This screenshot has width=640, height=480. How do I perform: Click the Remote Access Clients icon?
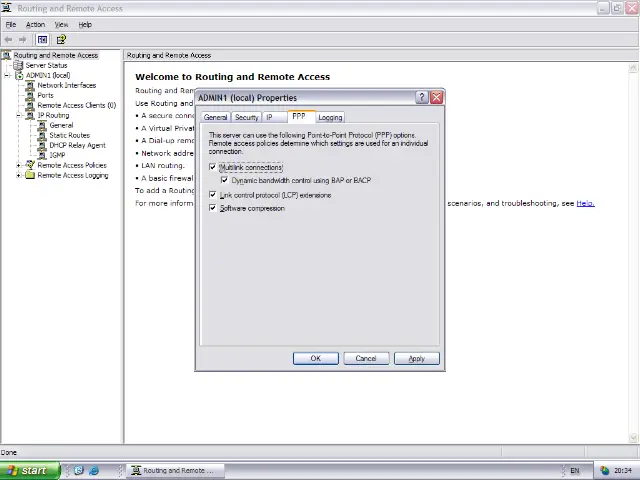point(30,105)
